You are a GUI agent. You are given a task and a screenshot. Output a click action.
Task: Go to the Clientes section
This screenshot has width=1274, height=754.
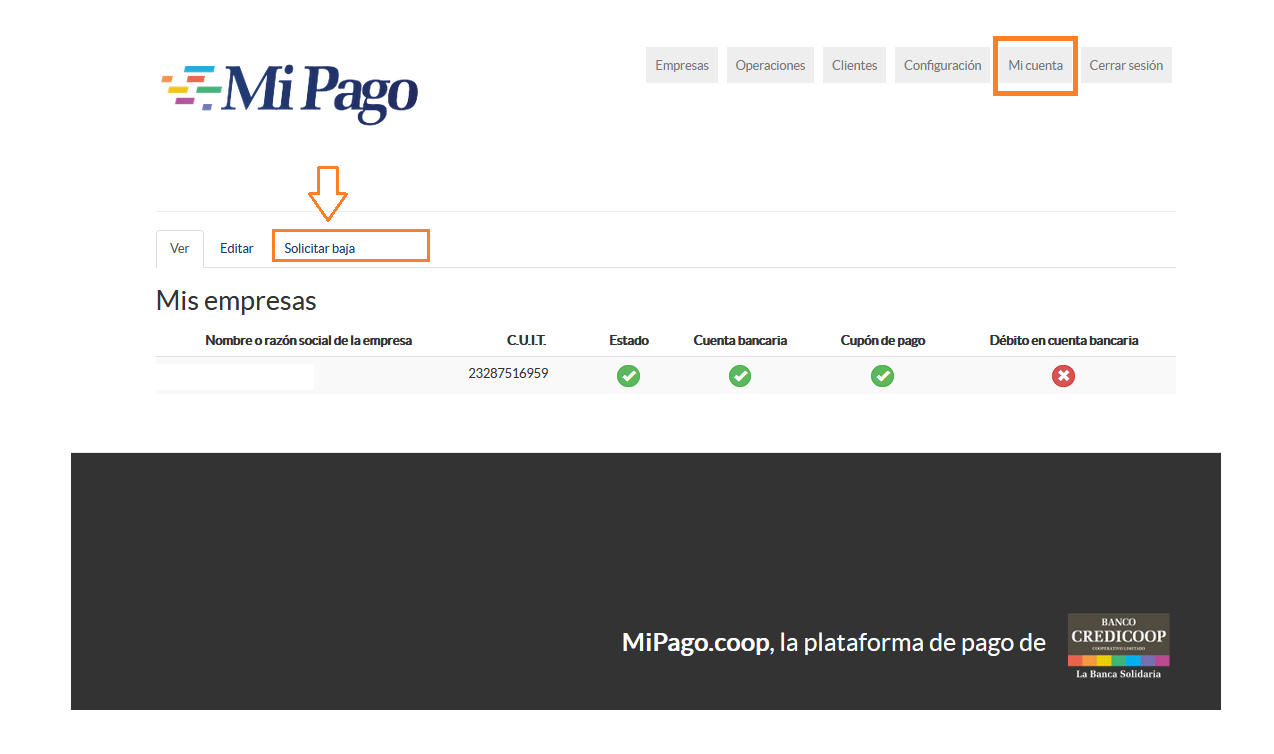click(x=854, y=65)
